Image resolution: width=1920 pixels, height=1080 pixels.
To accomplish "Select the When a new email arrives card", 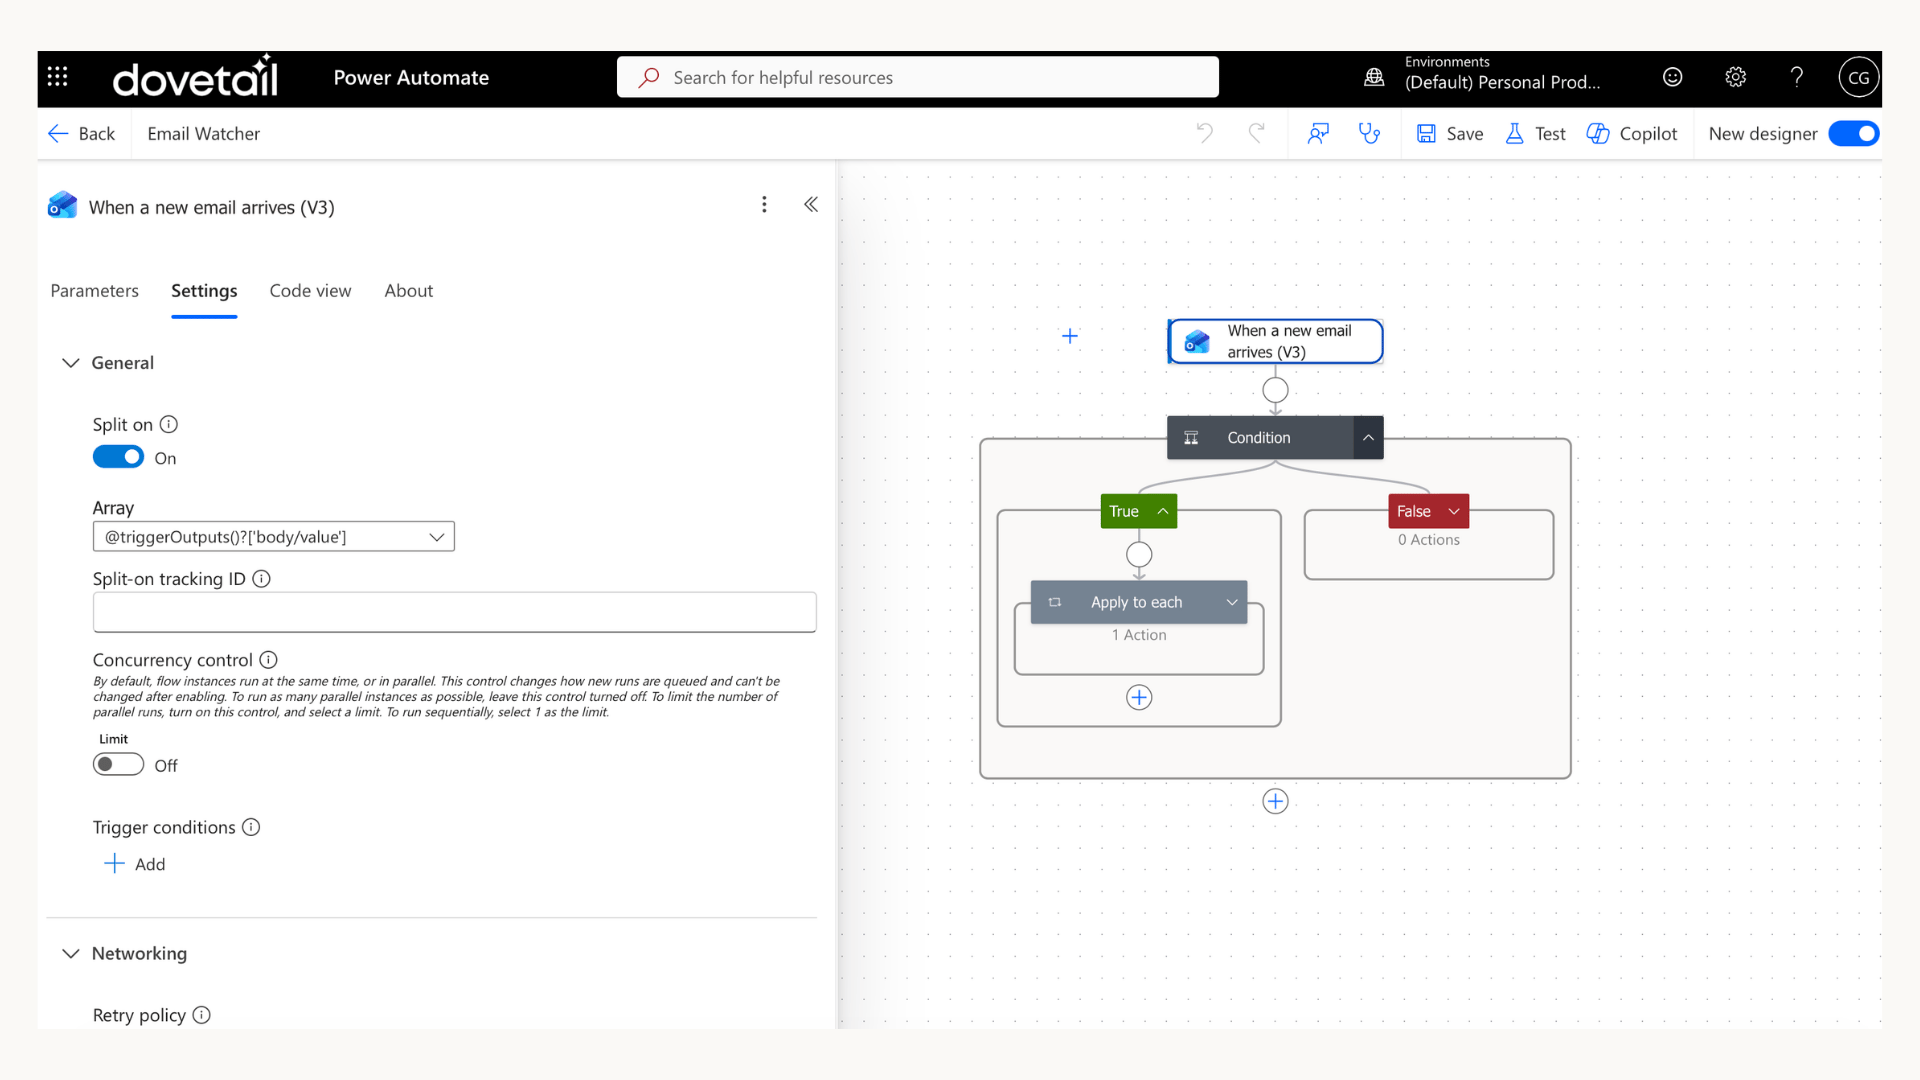I will click(x=1275, y=341).
